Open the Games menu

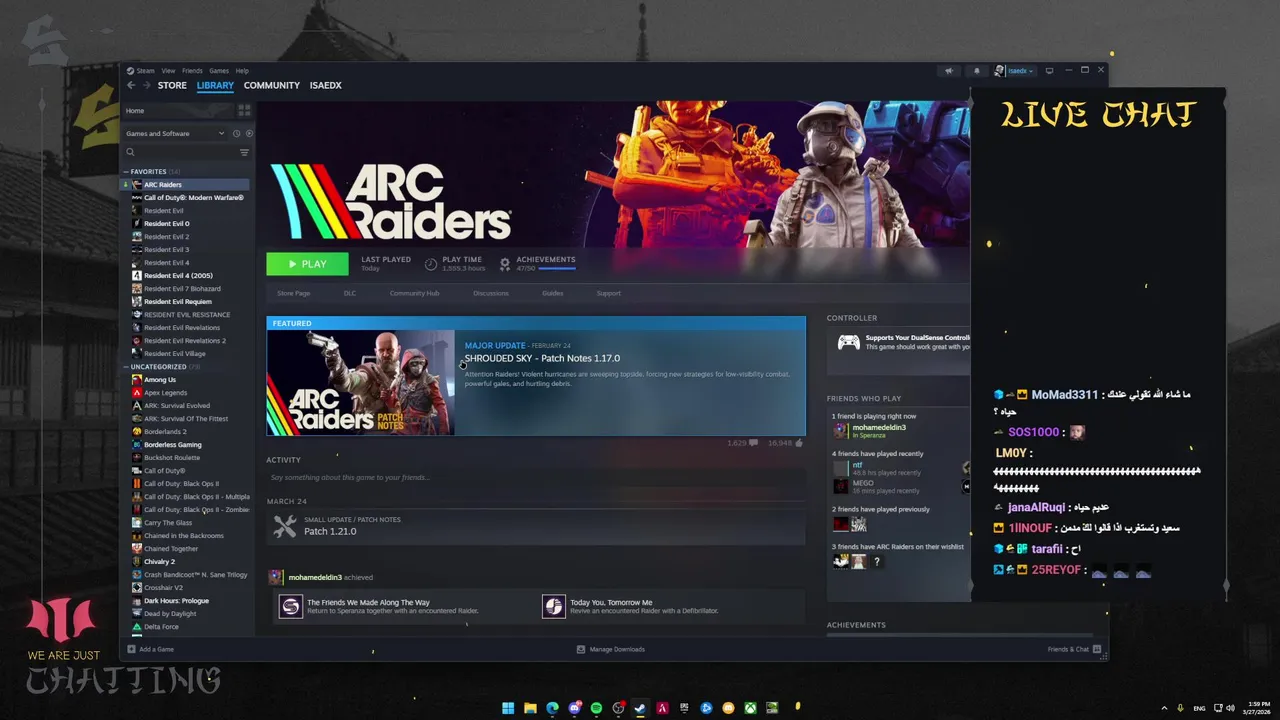click(x=219, y=71)
